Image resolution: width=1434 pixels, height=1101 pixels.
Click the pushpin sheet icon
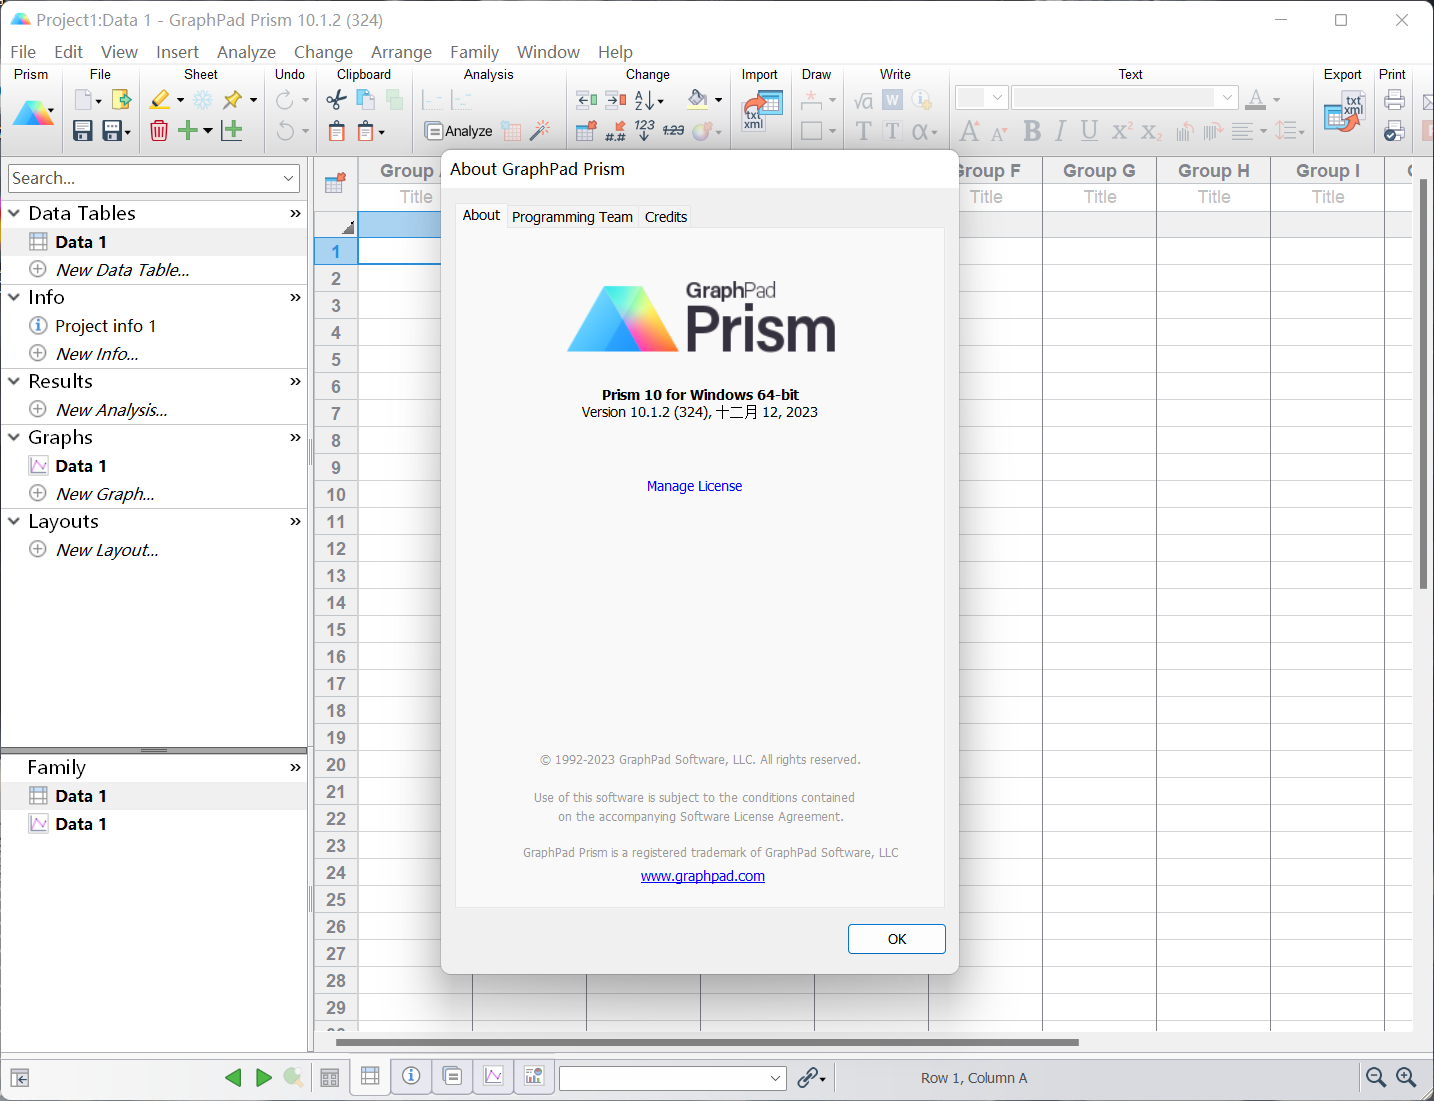pos(233,99)
